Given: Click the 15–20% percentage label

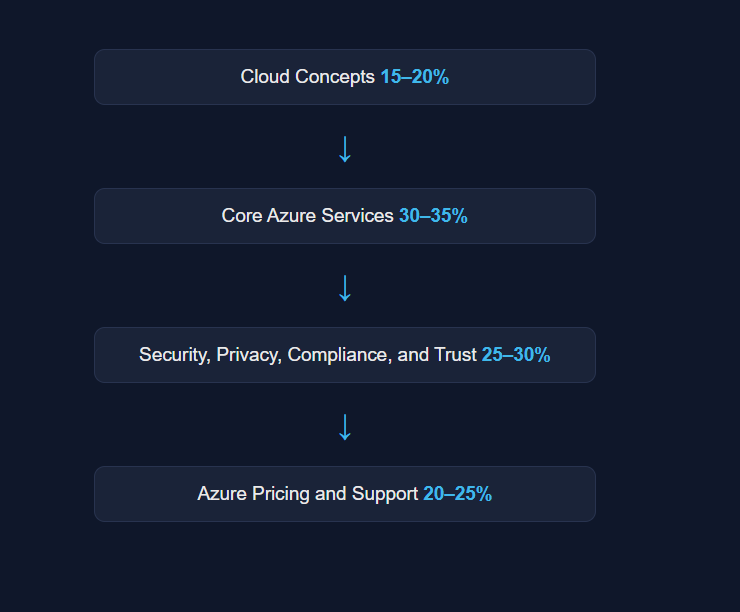Looking at the screenshot, I should [414, 77].
